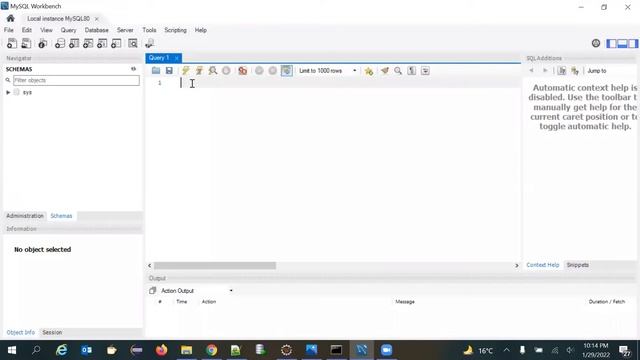Open SQL script file in new query tab

point(26,43)
